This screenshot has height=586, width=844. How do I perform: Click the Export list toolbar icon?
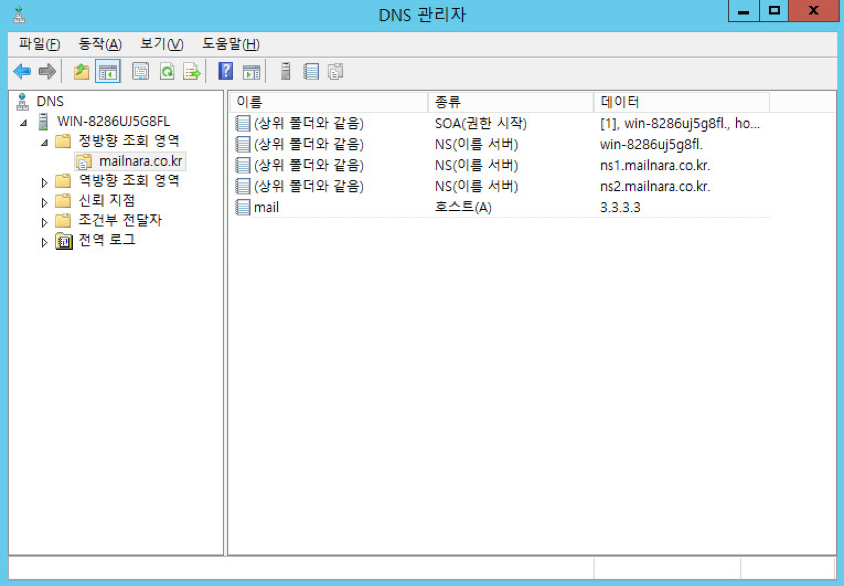click(192, 71)
